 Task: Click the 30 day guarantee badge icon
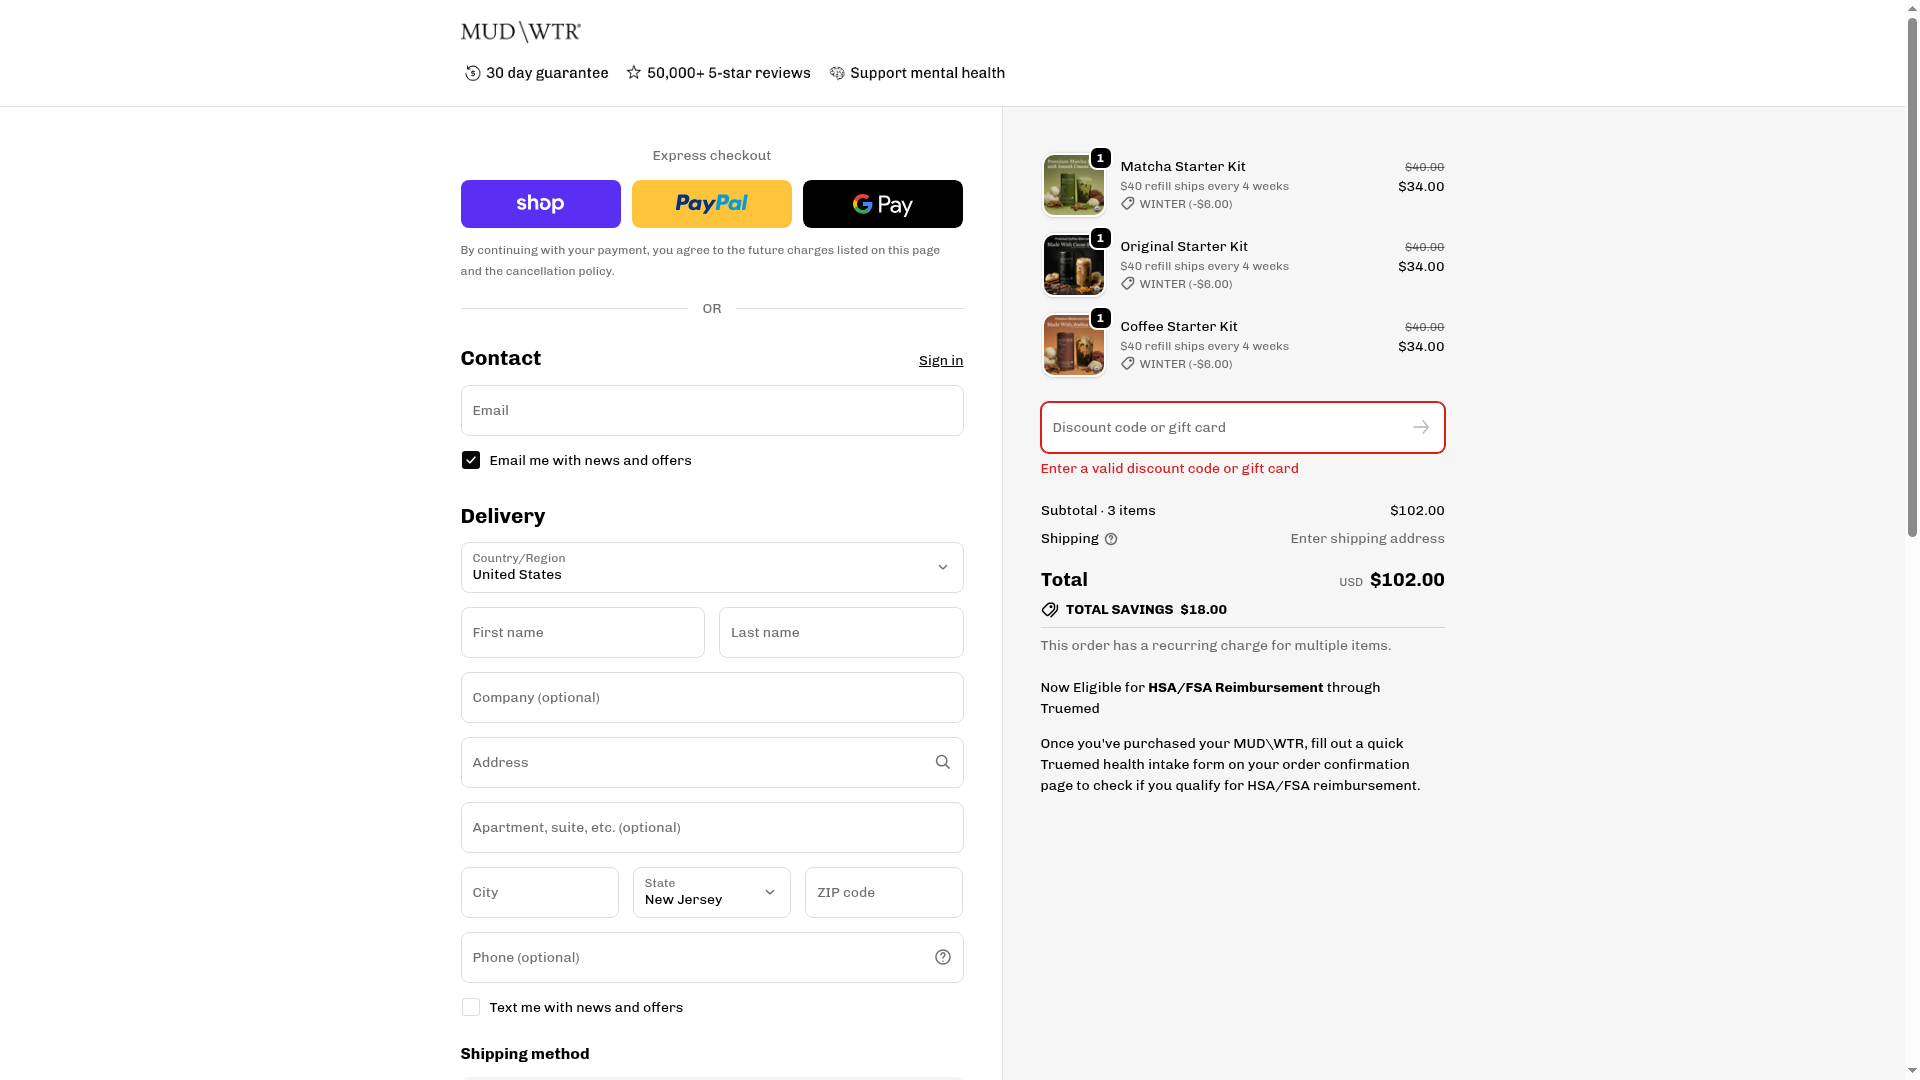pyautogui.click(x=473, y=73)
